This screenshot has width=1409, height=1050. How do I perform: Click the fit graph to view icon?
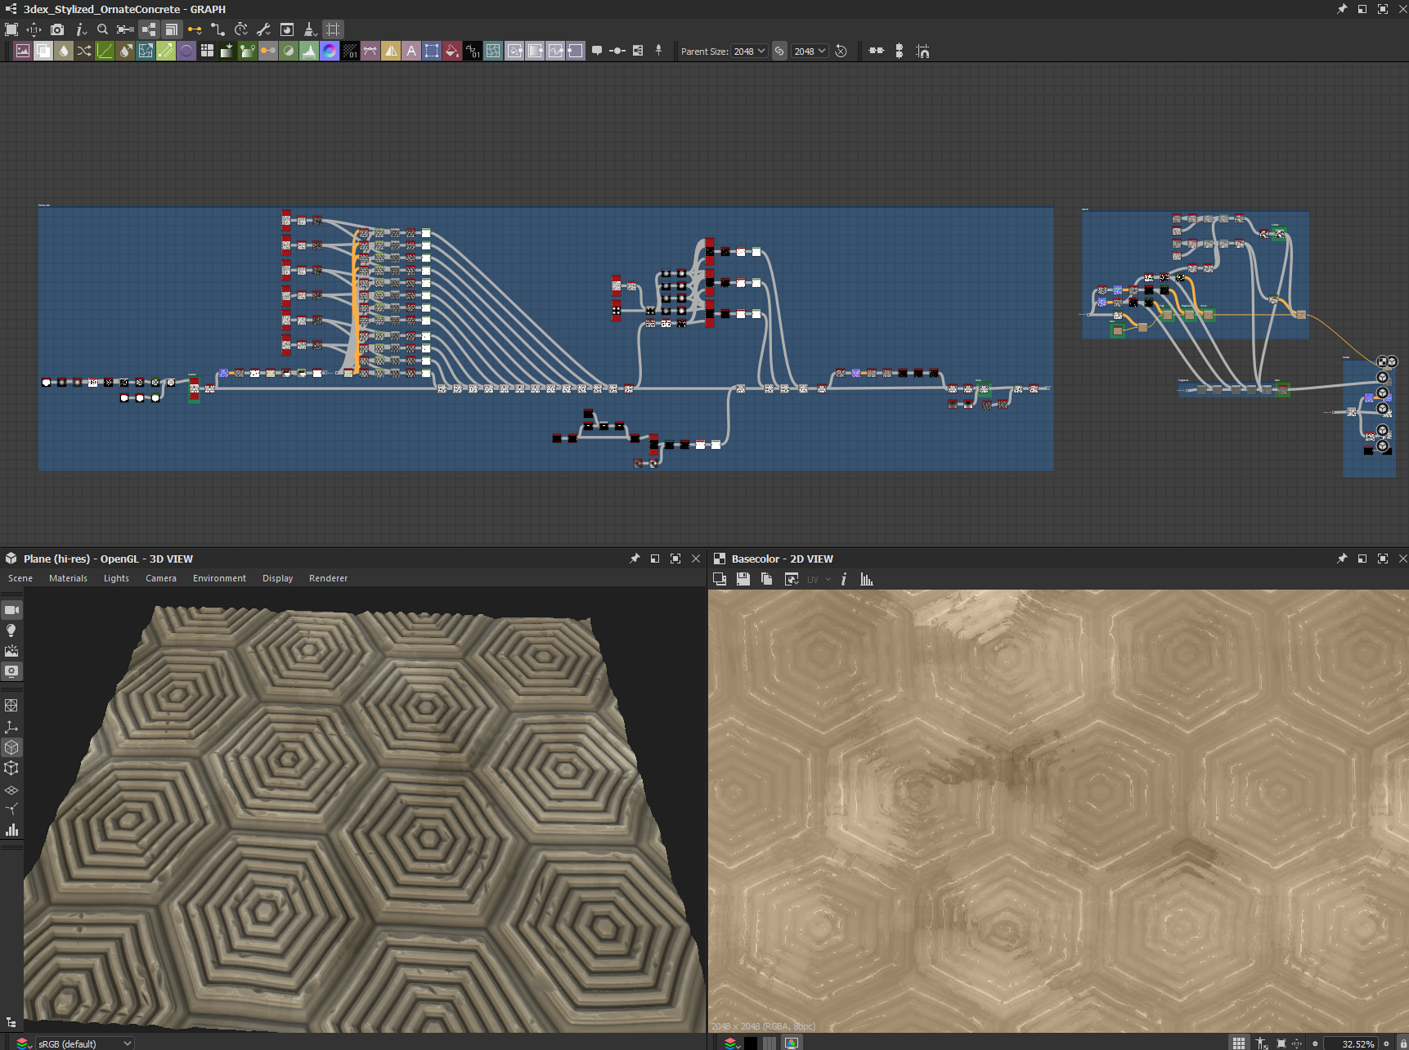[11, 30]
